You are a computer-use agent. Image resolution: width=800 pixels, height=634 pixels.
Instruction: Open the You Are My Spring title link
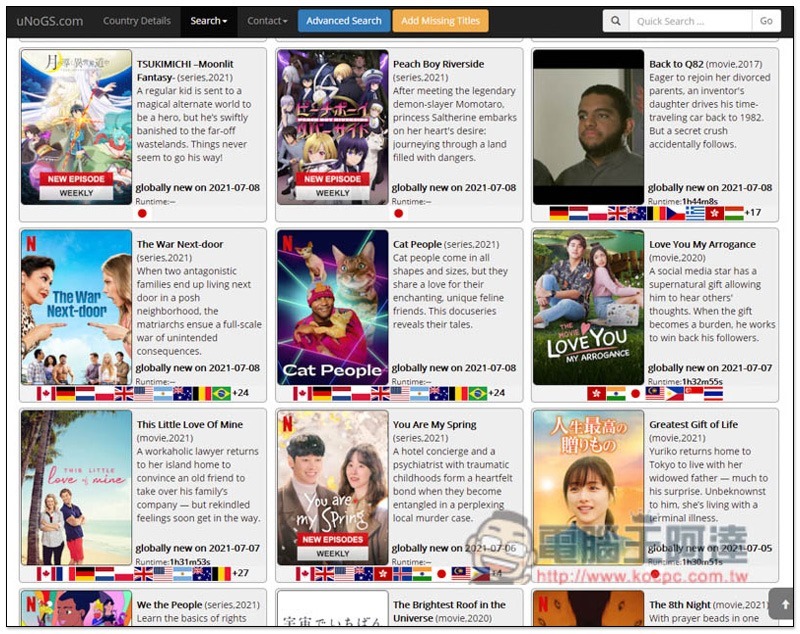pyautogui.click(x=435, y=424)
